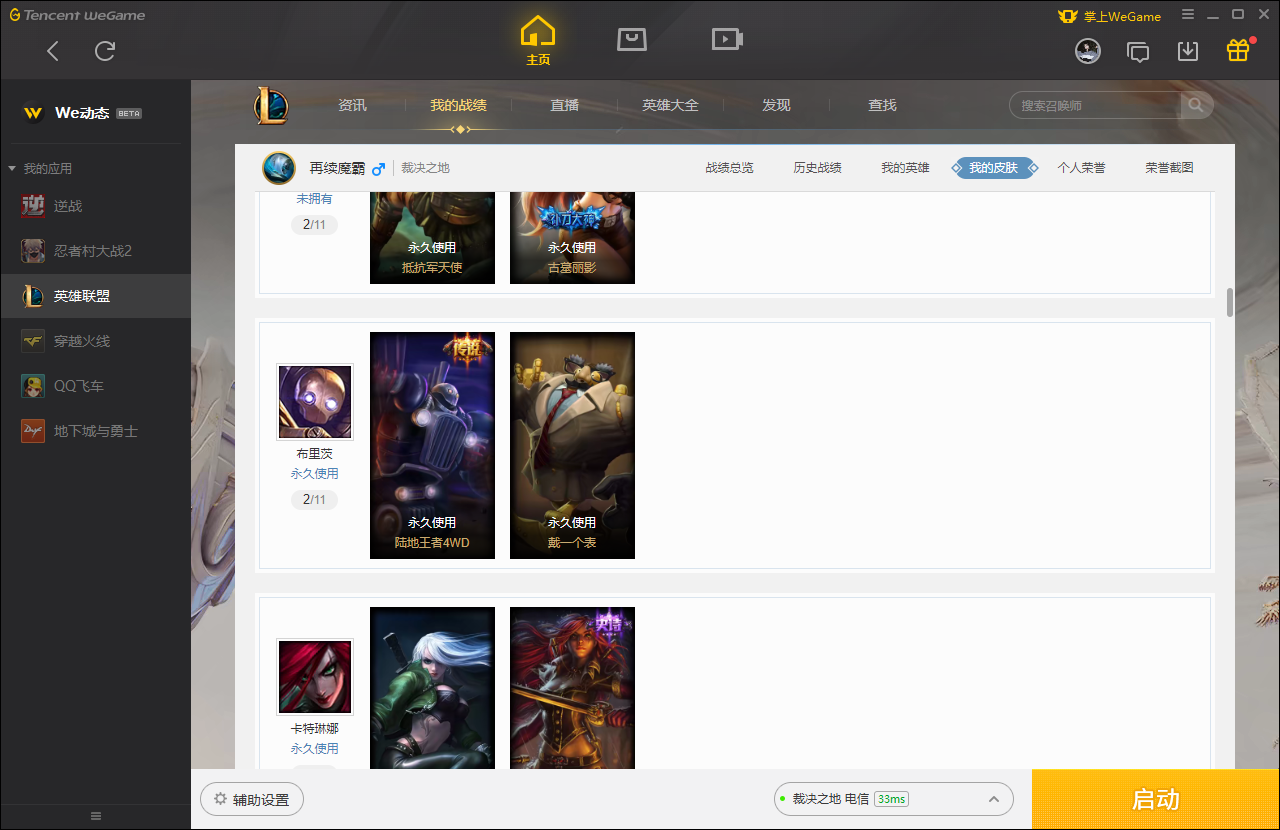Screen dimensions: 1280x830
Task: Open the store bag icon
Action: coord(632,39)
